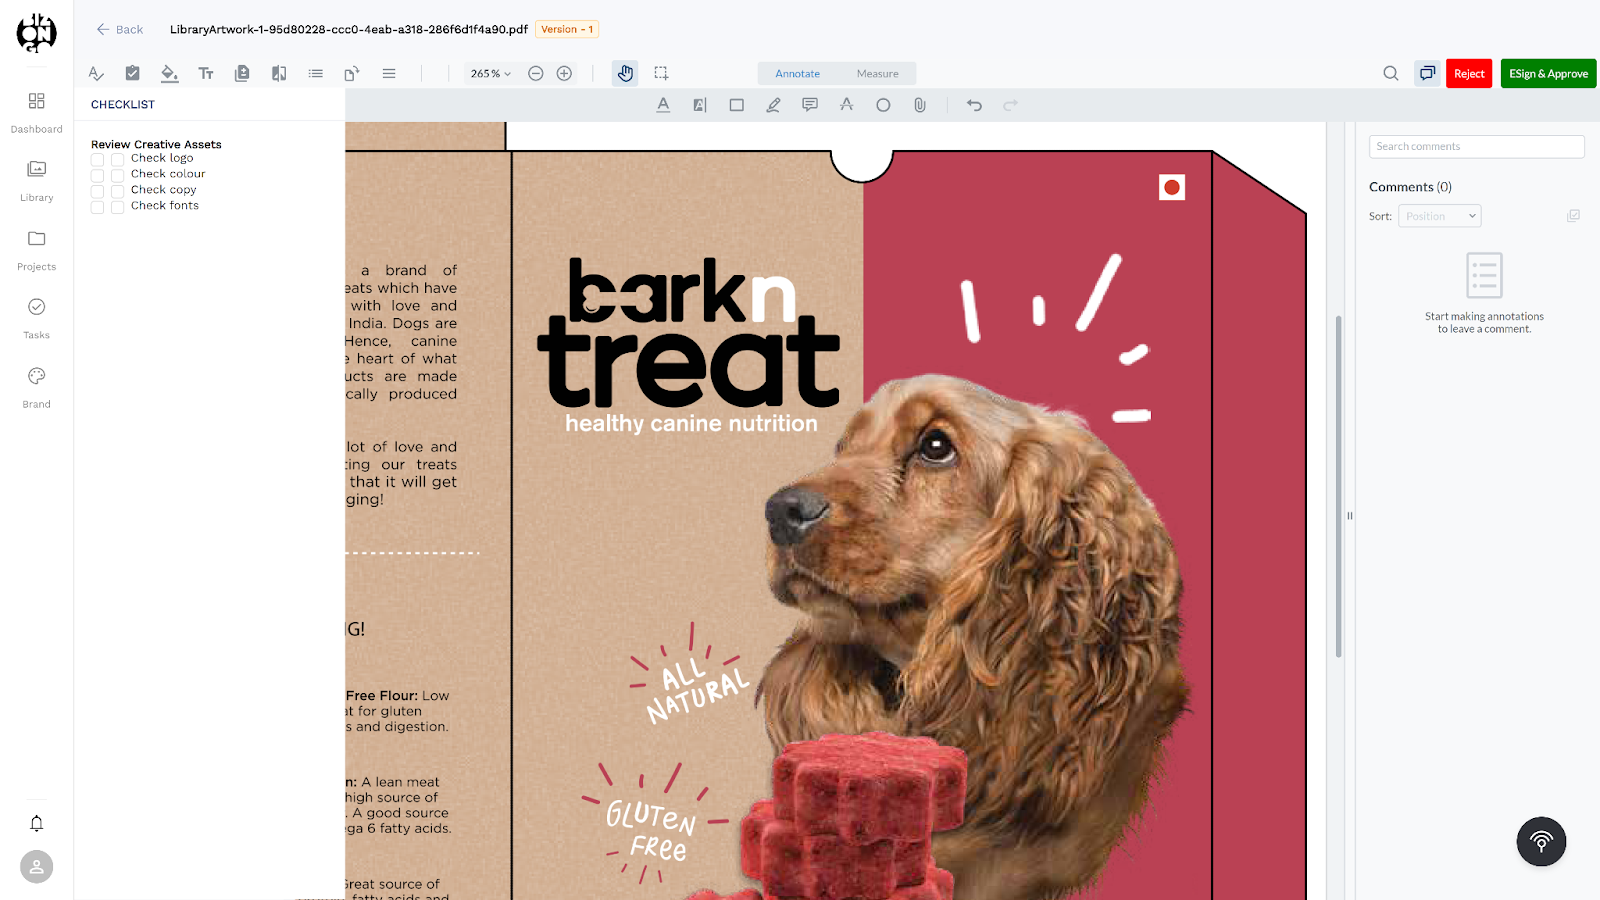This screenshot has width=1600, height=900.
Task: Click the Check copy label
Action: click(164, 190)
